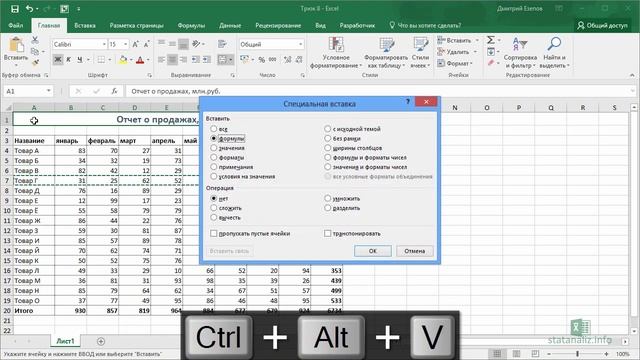Click the Merge and Center icon
Image resolution: width=640 pixels, height=360 pixels.
click(x=222, y=60)
